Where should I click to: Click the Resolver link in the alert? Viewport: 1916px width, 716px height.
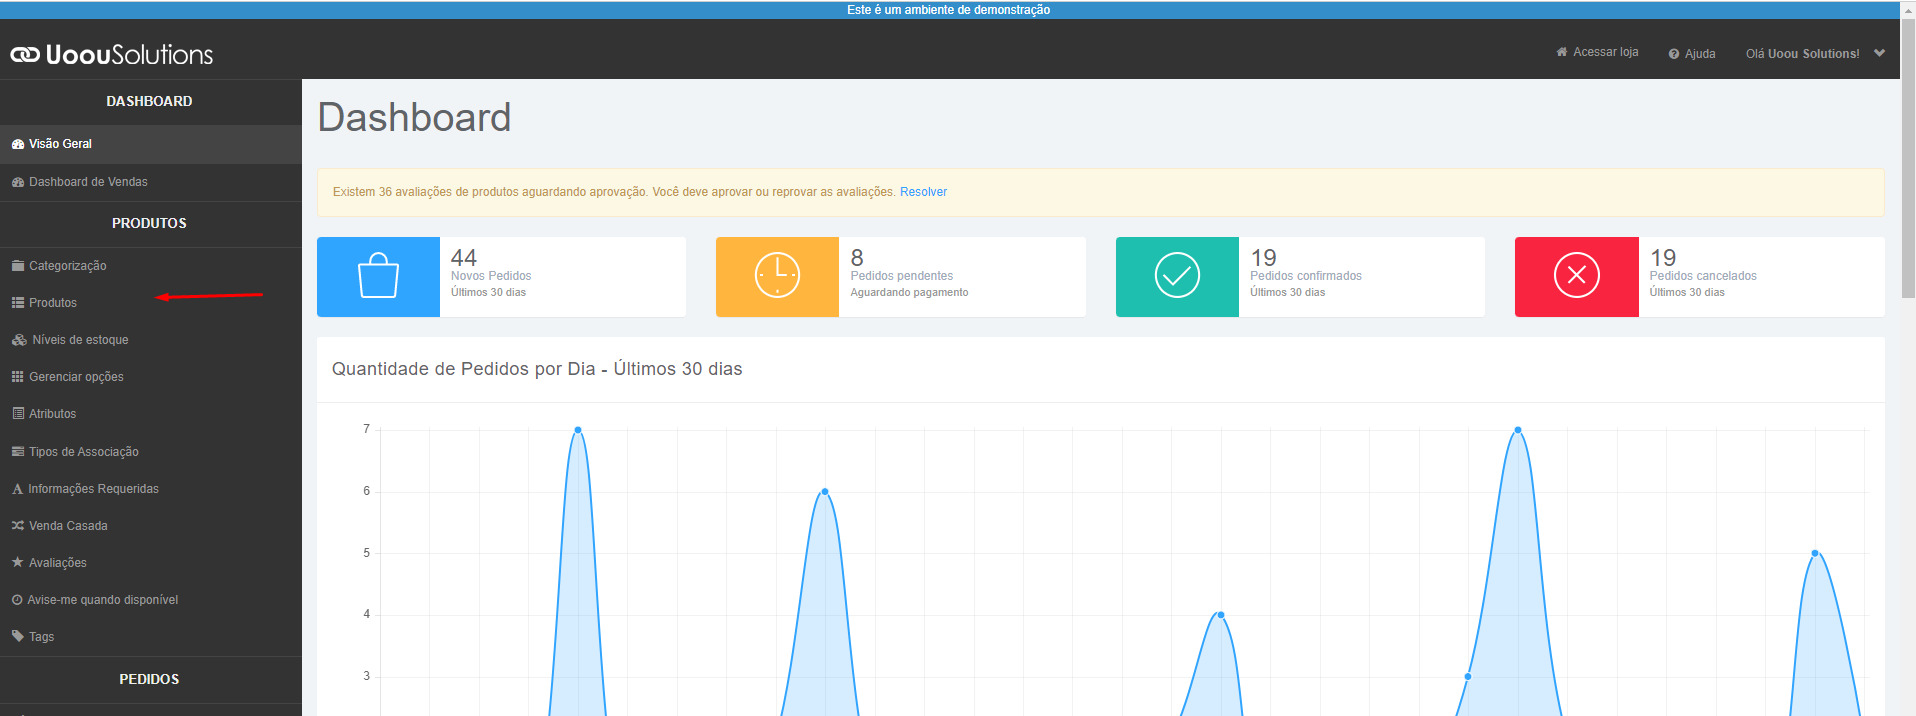pyautogui.click(x=923, y=192)
